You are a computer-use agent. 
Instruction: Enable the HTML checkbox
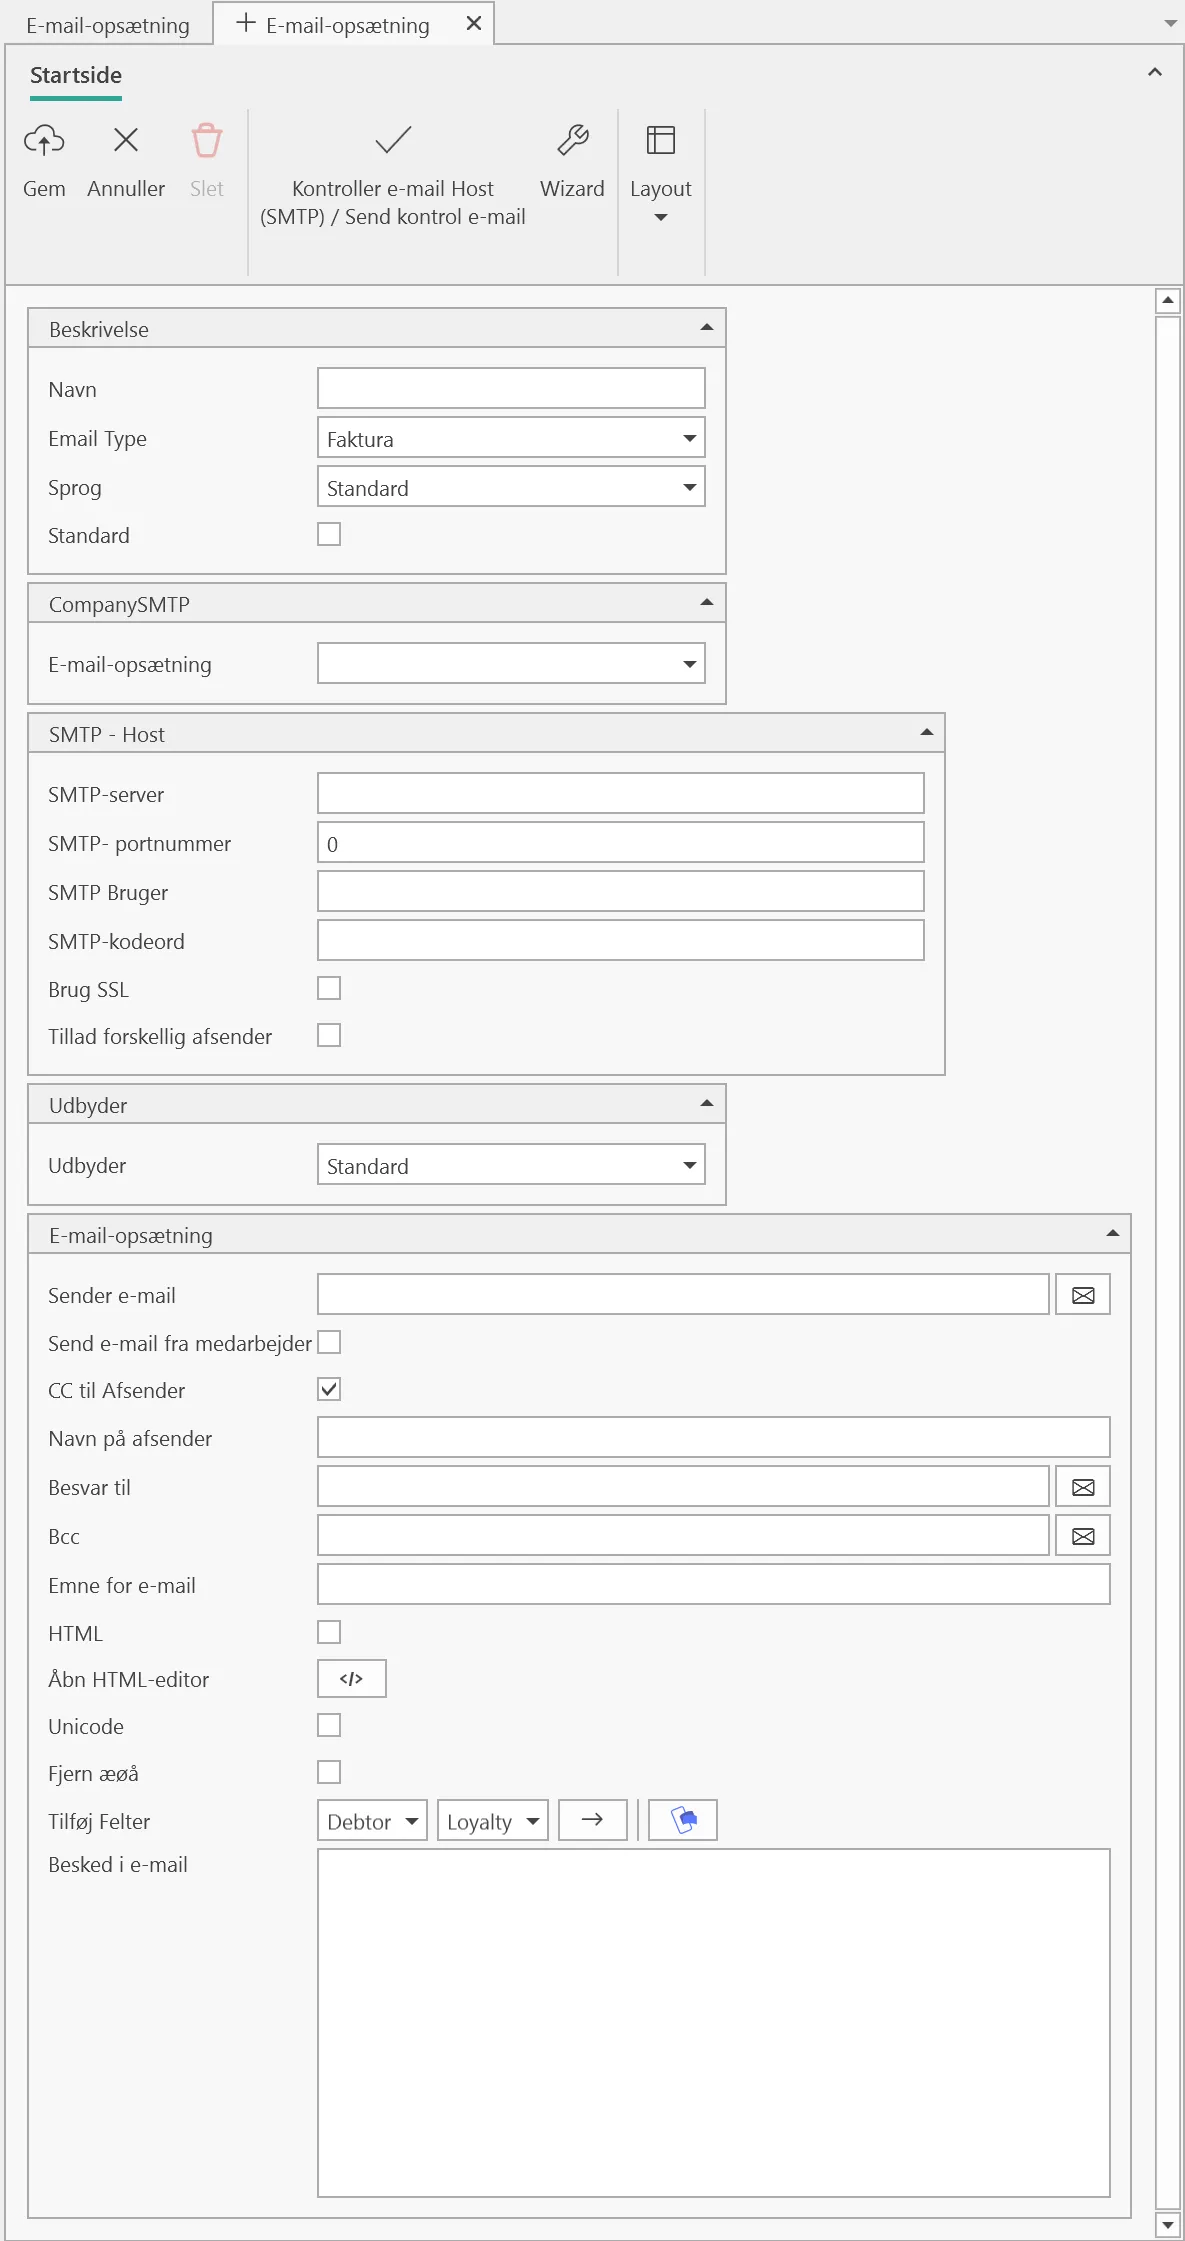(329, 1632)
